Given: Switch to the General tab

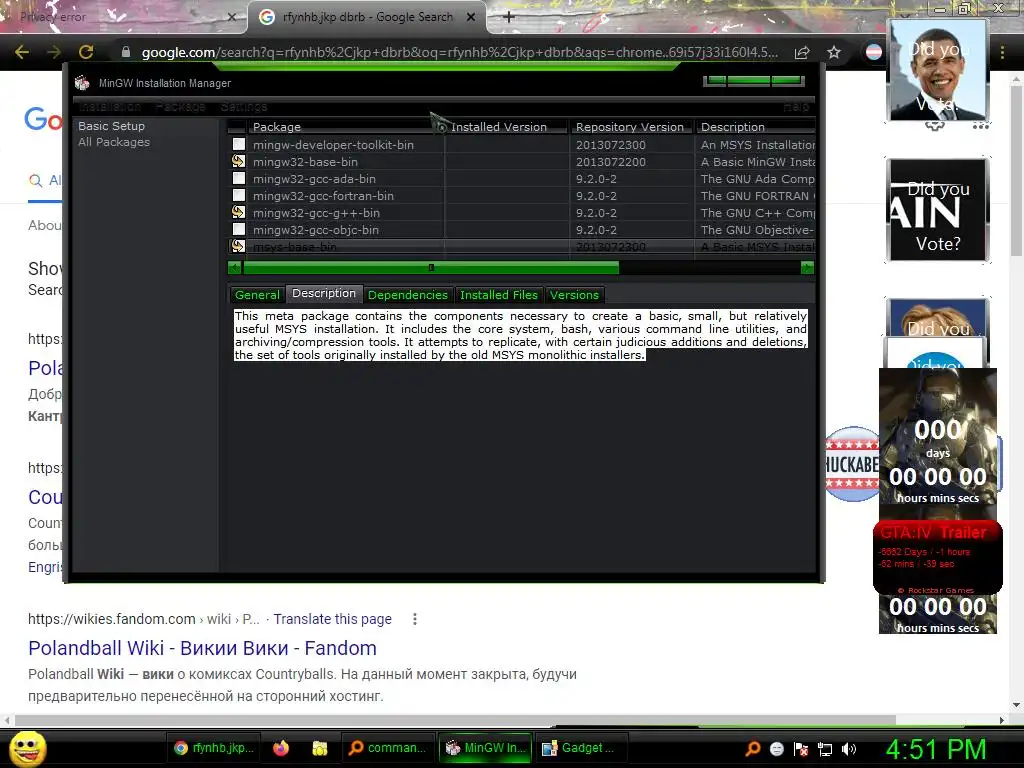Looking at the screenshot, I should point(257,295).
